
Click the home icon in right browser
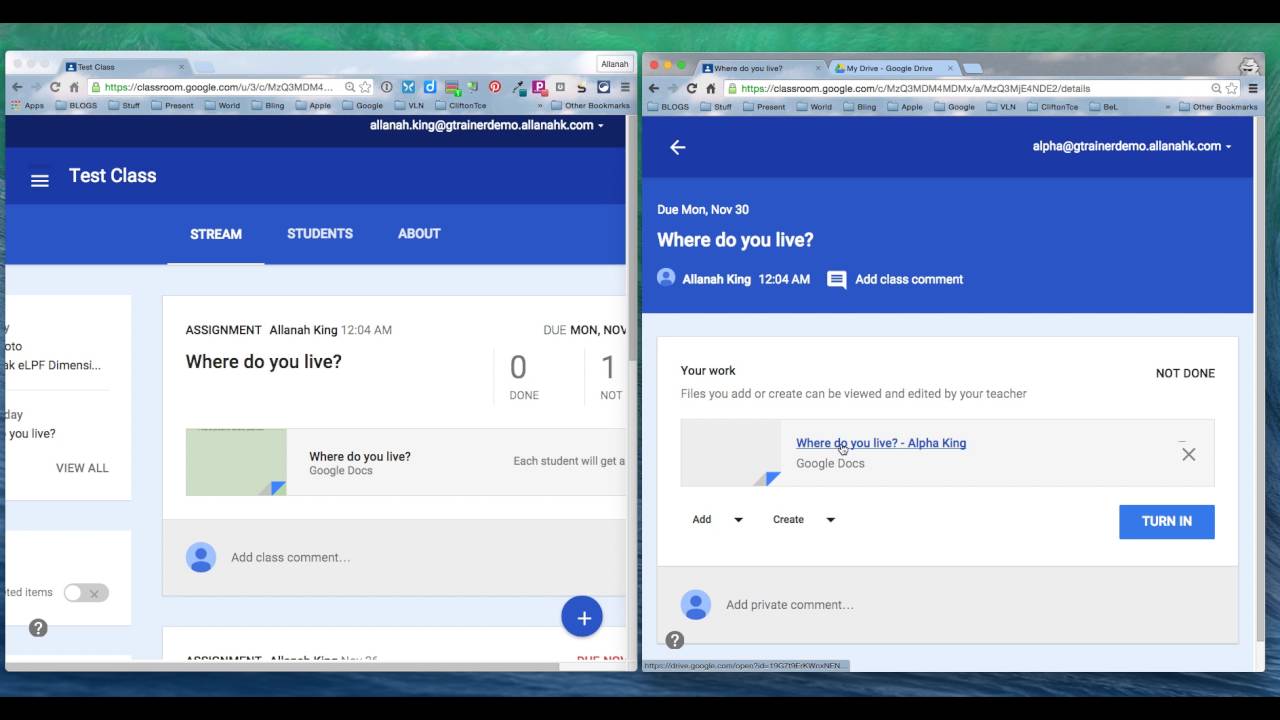click(x=711, y=88)
